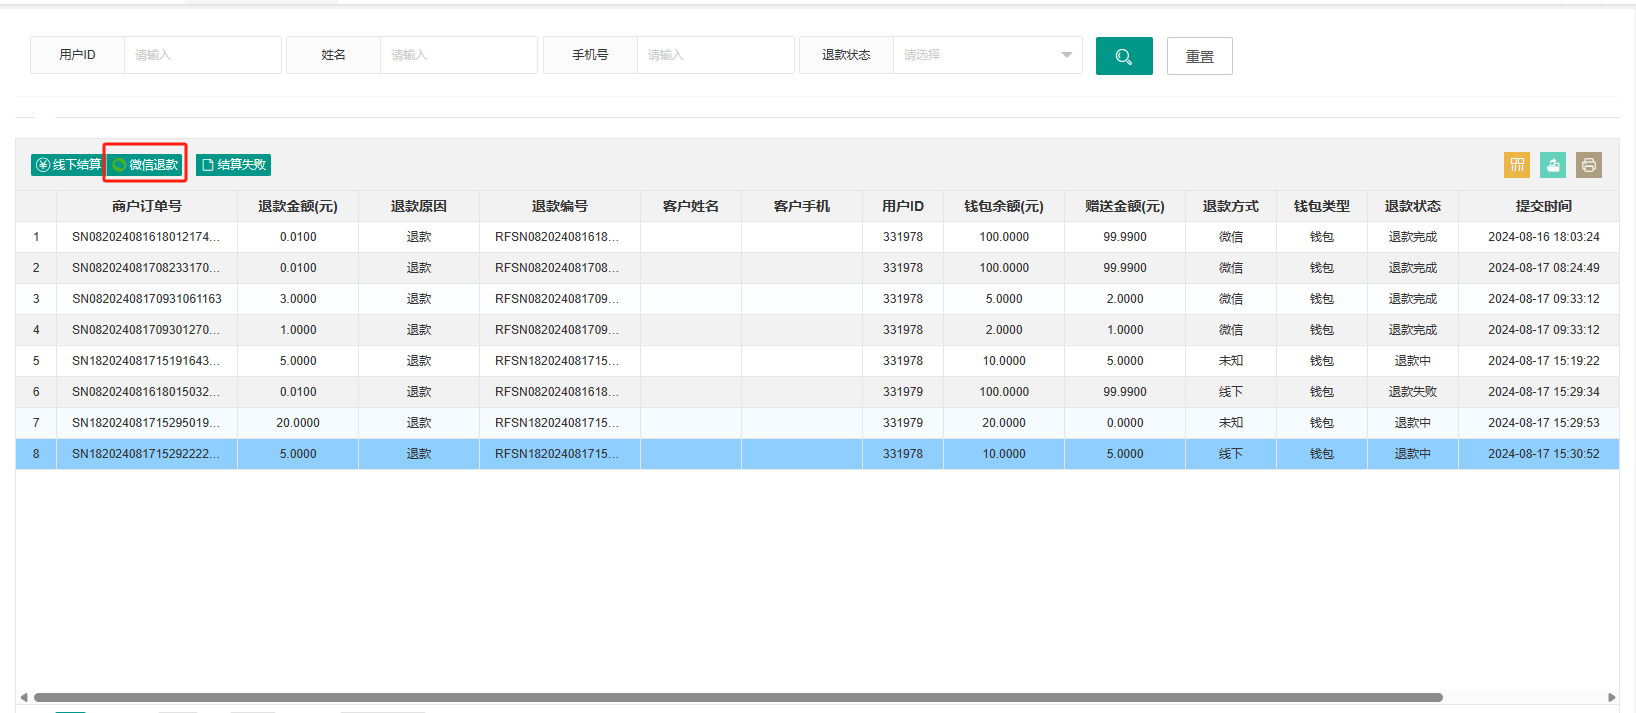Click the 退款状态 column header

click(x=1413, y=206)
